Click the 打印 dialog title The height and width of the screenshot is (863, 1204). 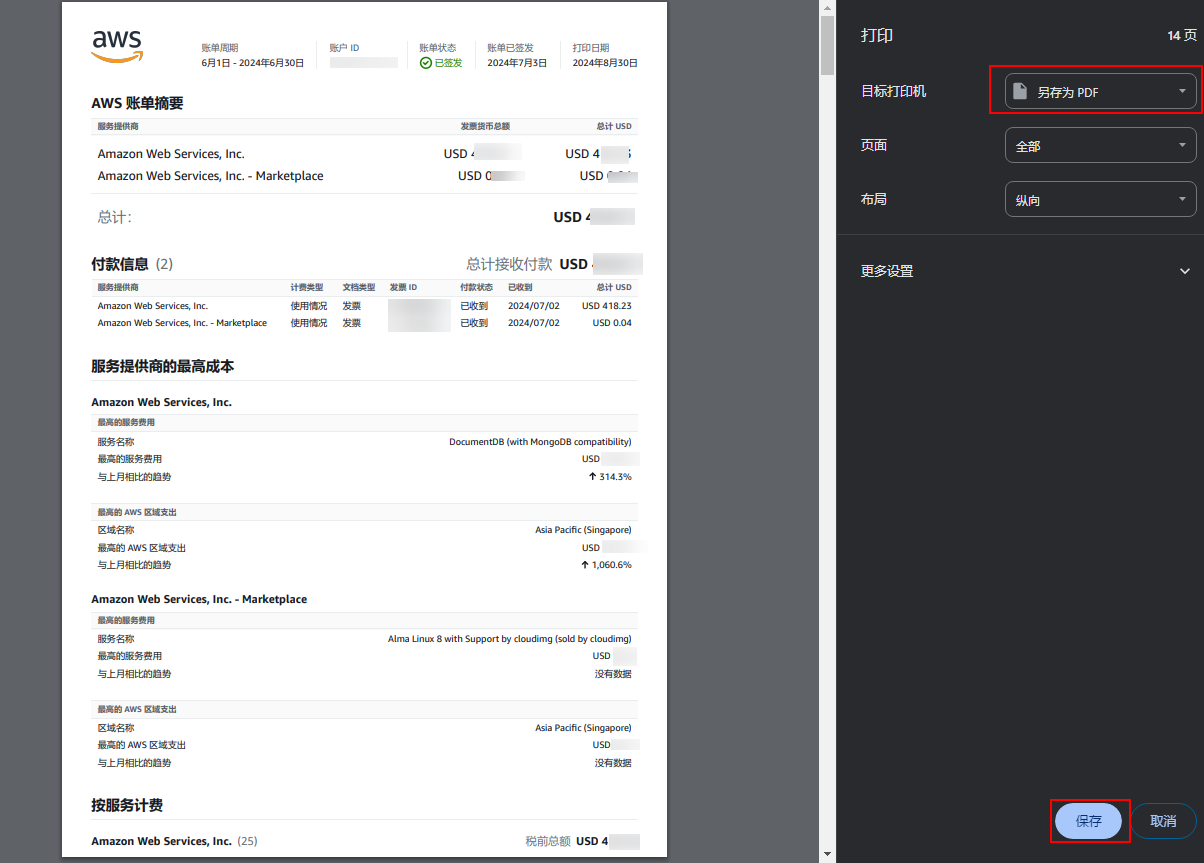click(877, 36)
